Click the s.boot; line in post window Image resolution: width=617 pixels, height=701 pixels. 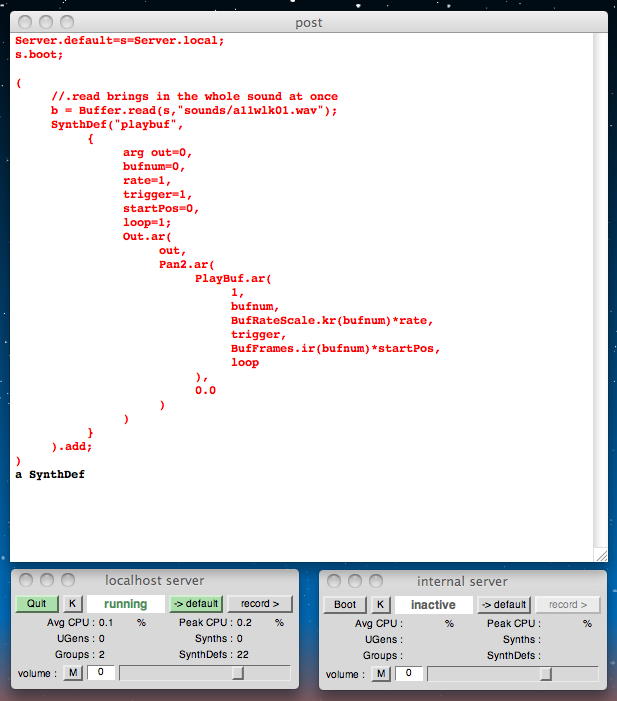pyautogui.click(x=39, y=55)
